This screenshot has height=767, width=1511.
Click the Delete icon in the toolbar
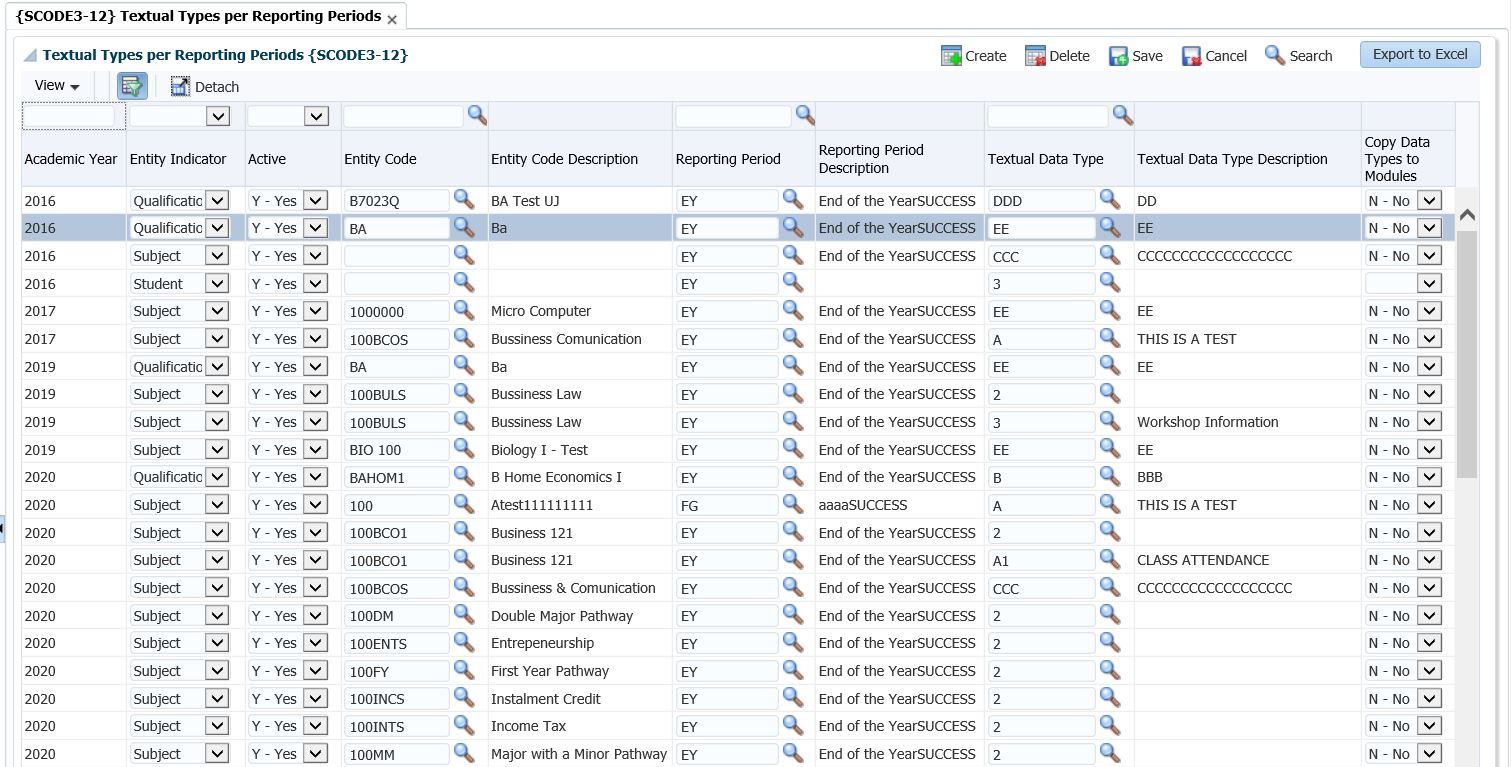[x=1035, y=56]
